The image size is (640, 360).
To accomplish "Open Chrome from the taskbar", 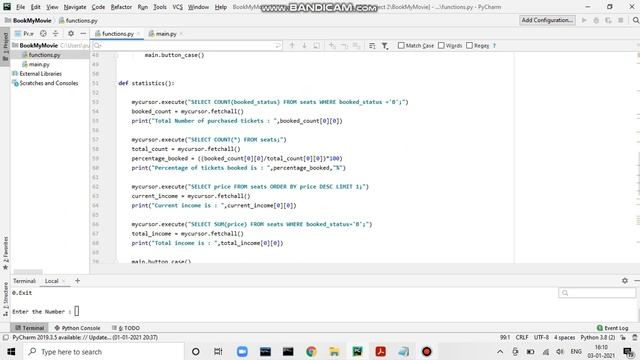I will (x=311, y=351).
